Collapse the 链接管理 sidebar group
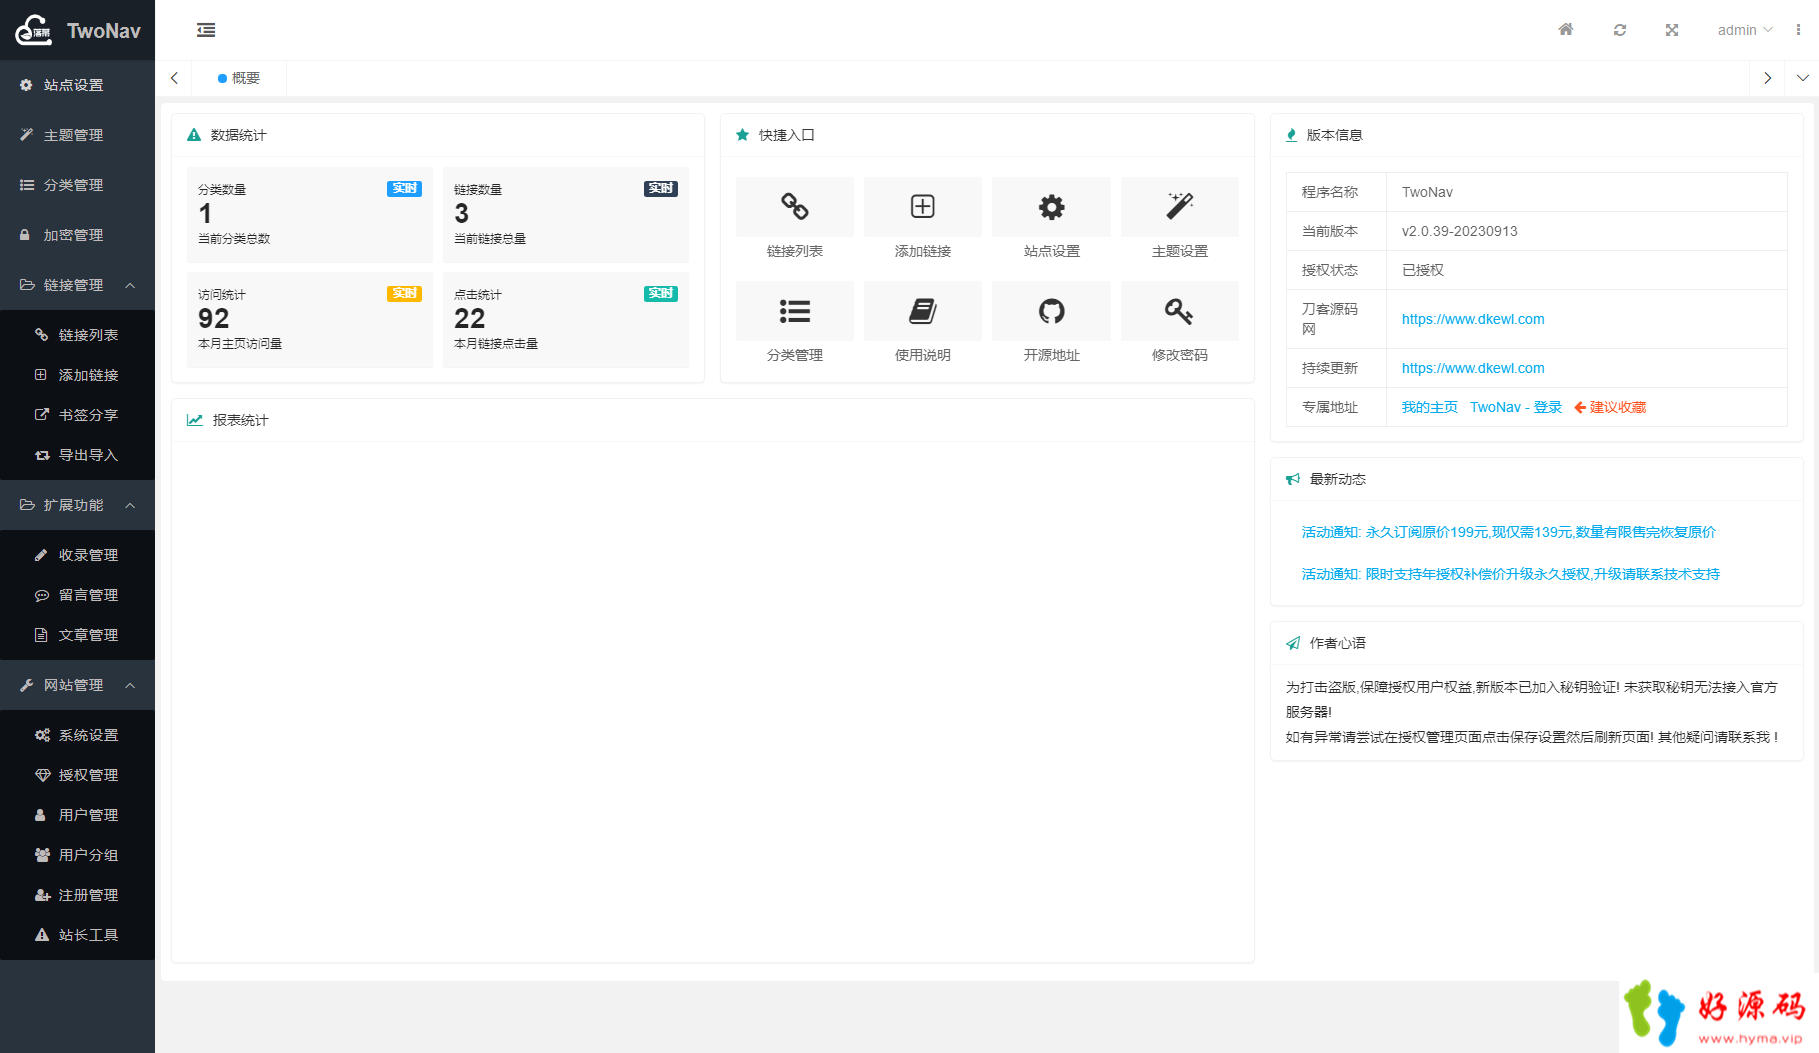Viewport: 1819px width, 1053px height. [x=77, y=285]
